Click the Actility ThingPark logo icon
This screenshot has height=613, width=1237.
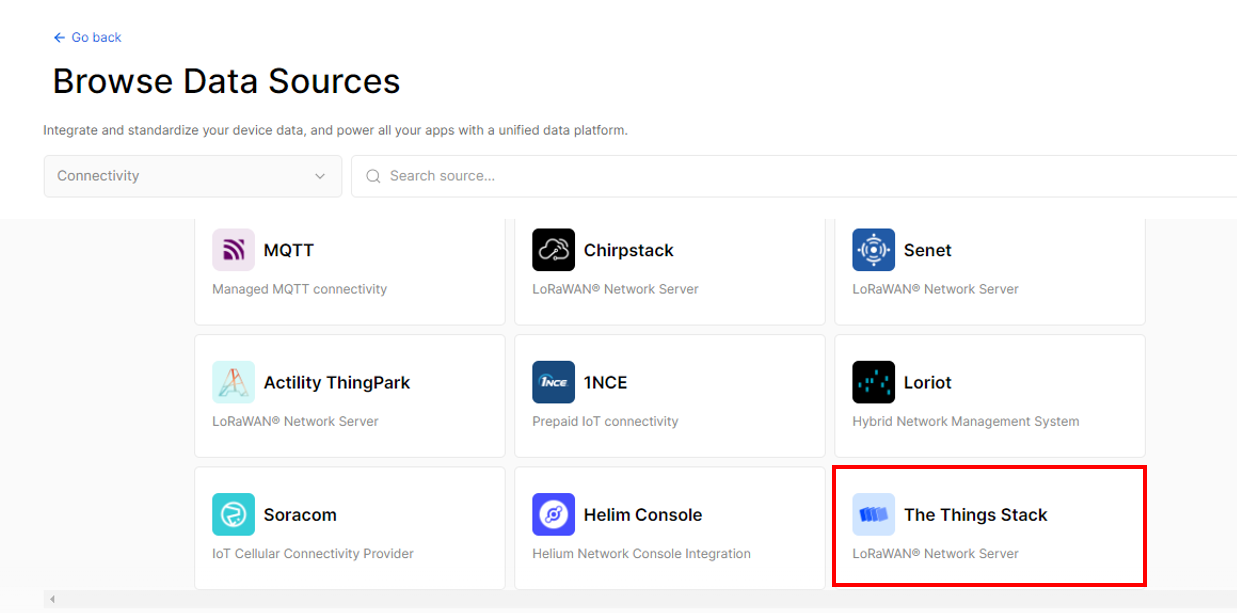[233, 382]
